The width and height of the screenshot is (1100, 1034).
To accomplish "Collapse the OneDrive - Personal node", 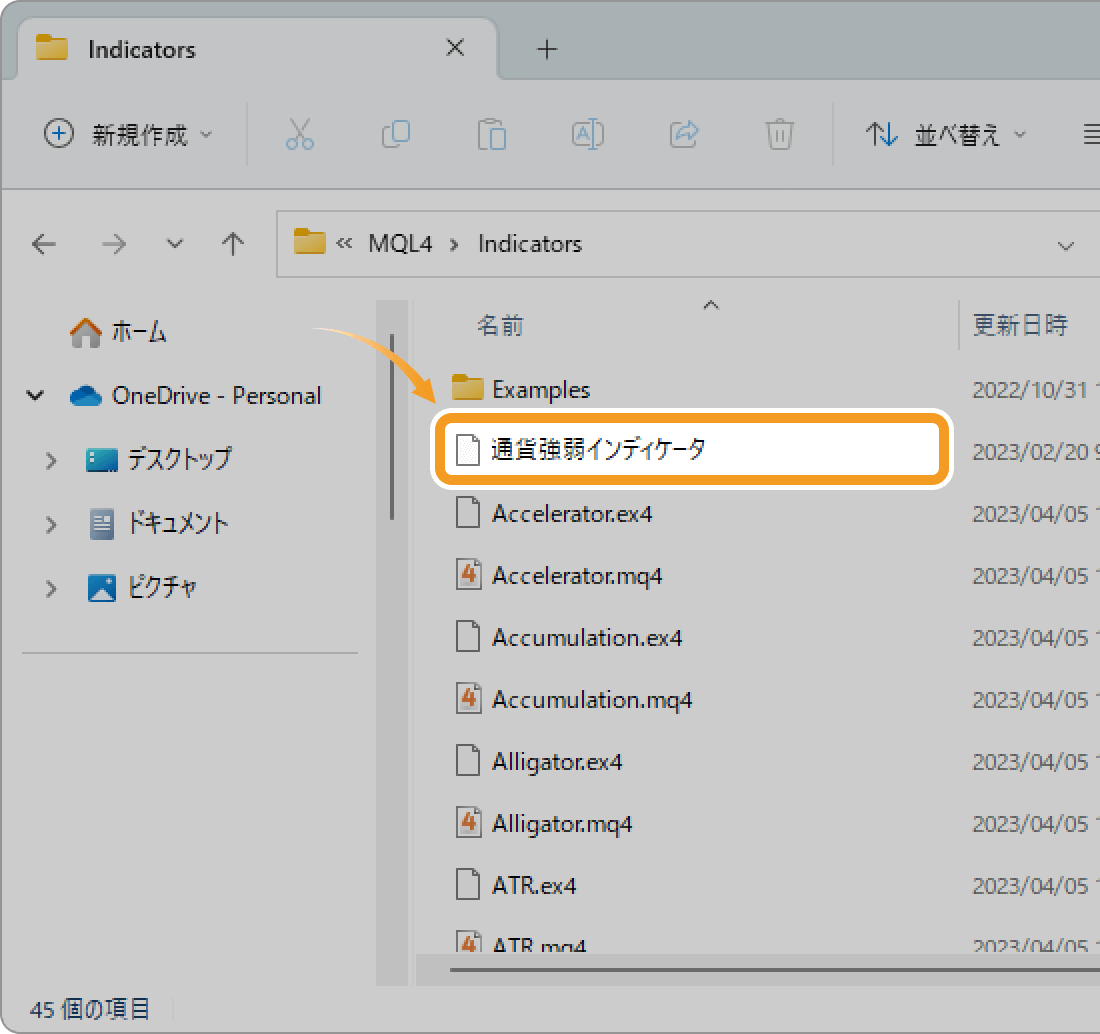I will pos(35,396).
